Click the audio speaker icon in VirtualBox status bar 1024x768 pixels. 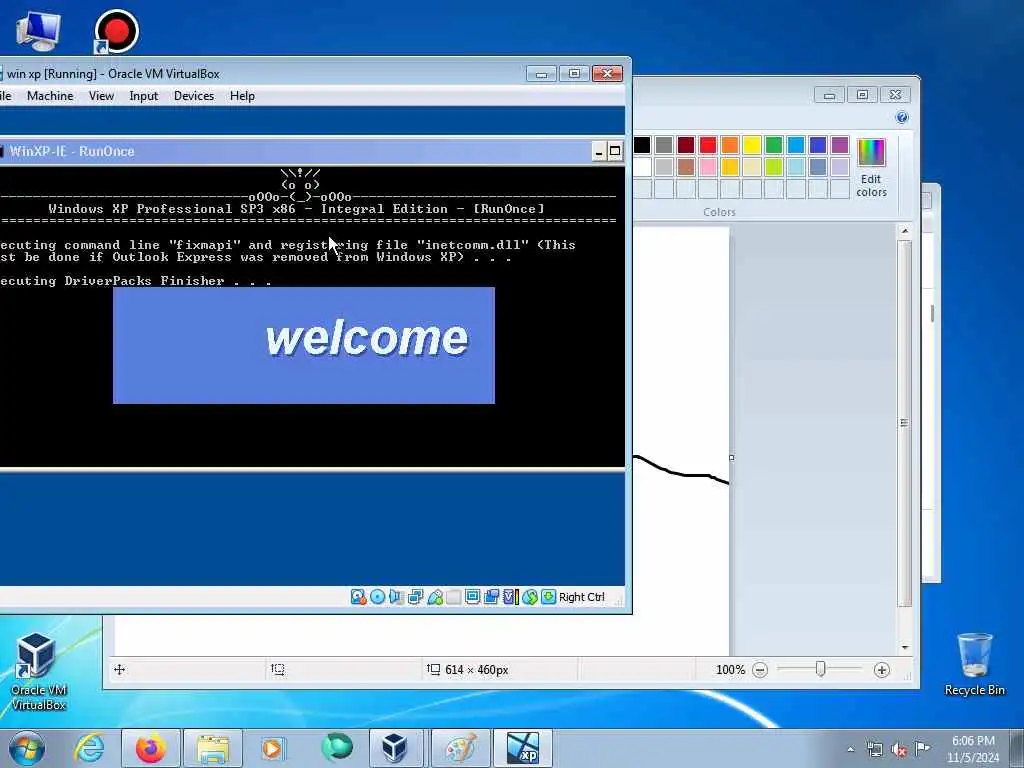(396, 597)
